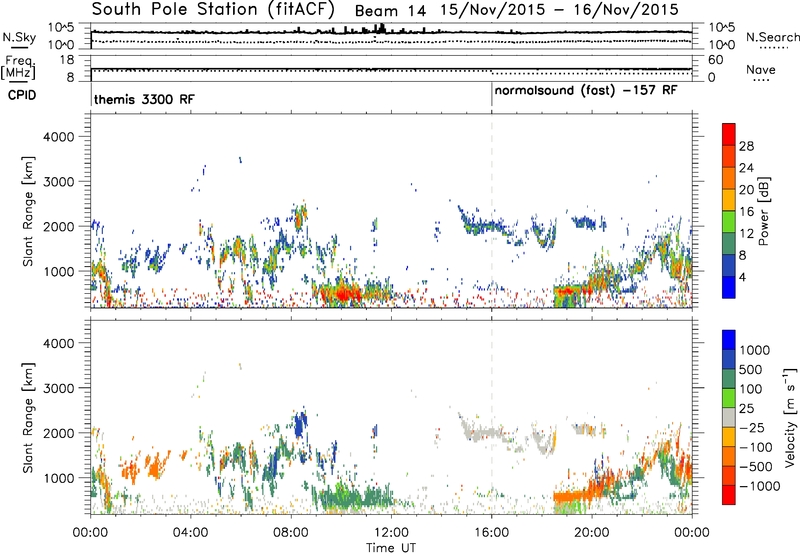Click the CPID change line before 'normalsound'

(492, 94)
